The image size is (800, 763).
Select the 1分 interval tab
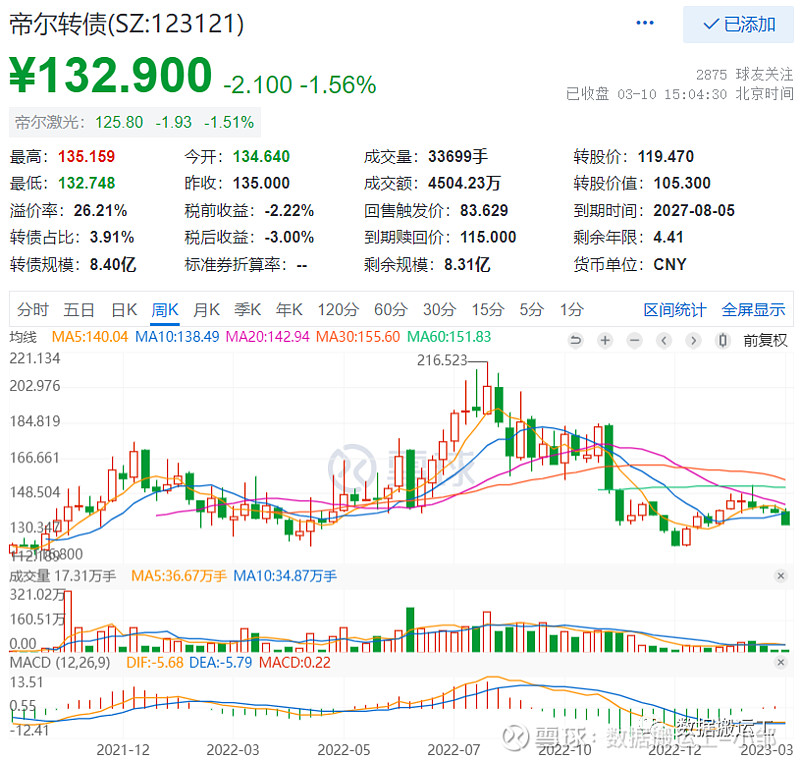pyautogui.click(x=571, y=309)
